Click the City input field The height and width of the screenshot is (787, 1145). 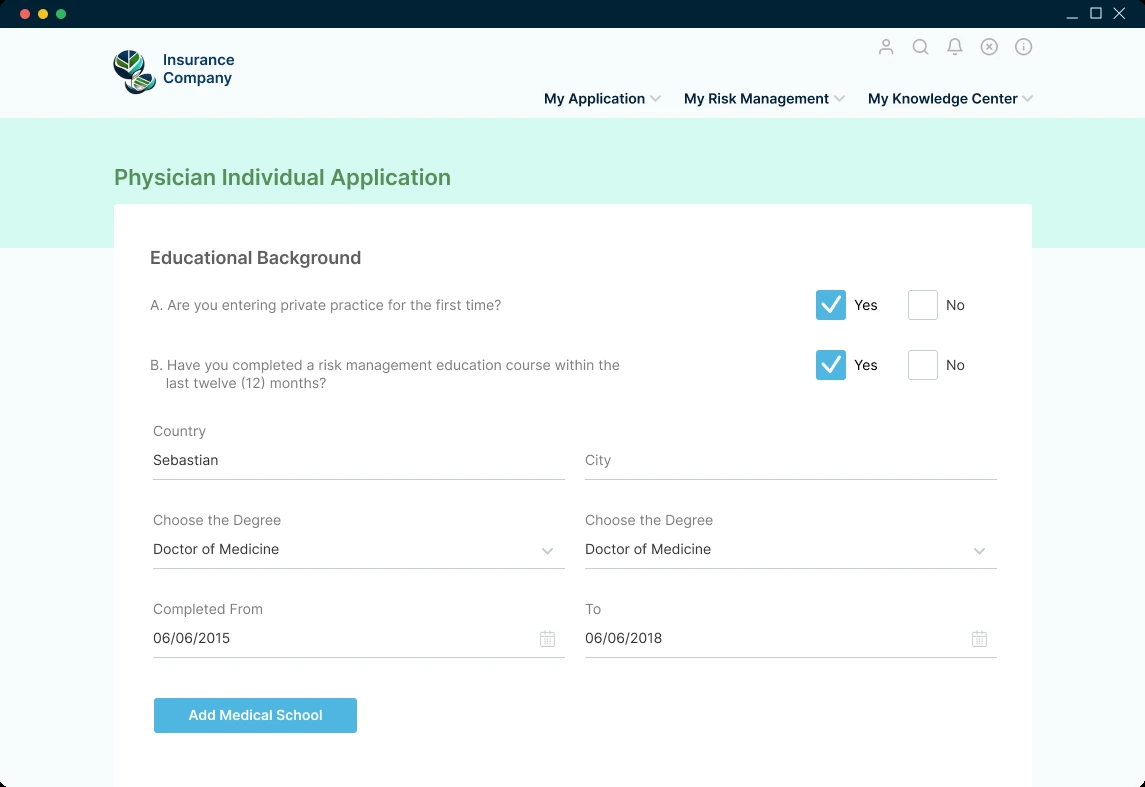[791, 461]
